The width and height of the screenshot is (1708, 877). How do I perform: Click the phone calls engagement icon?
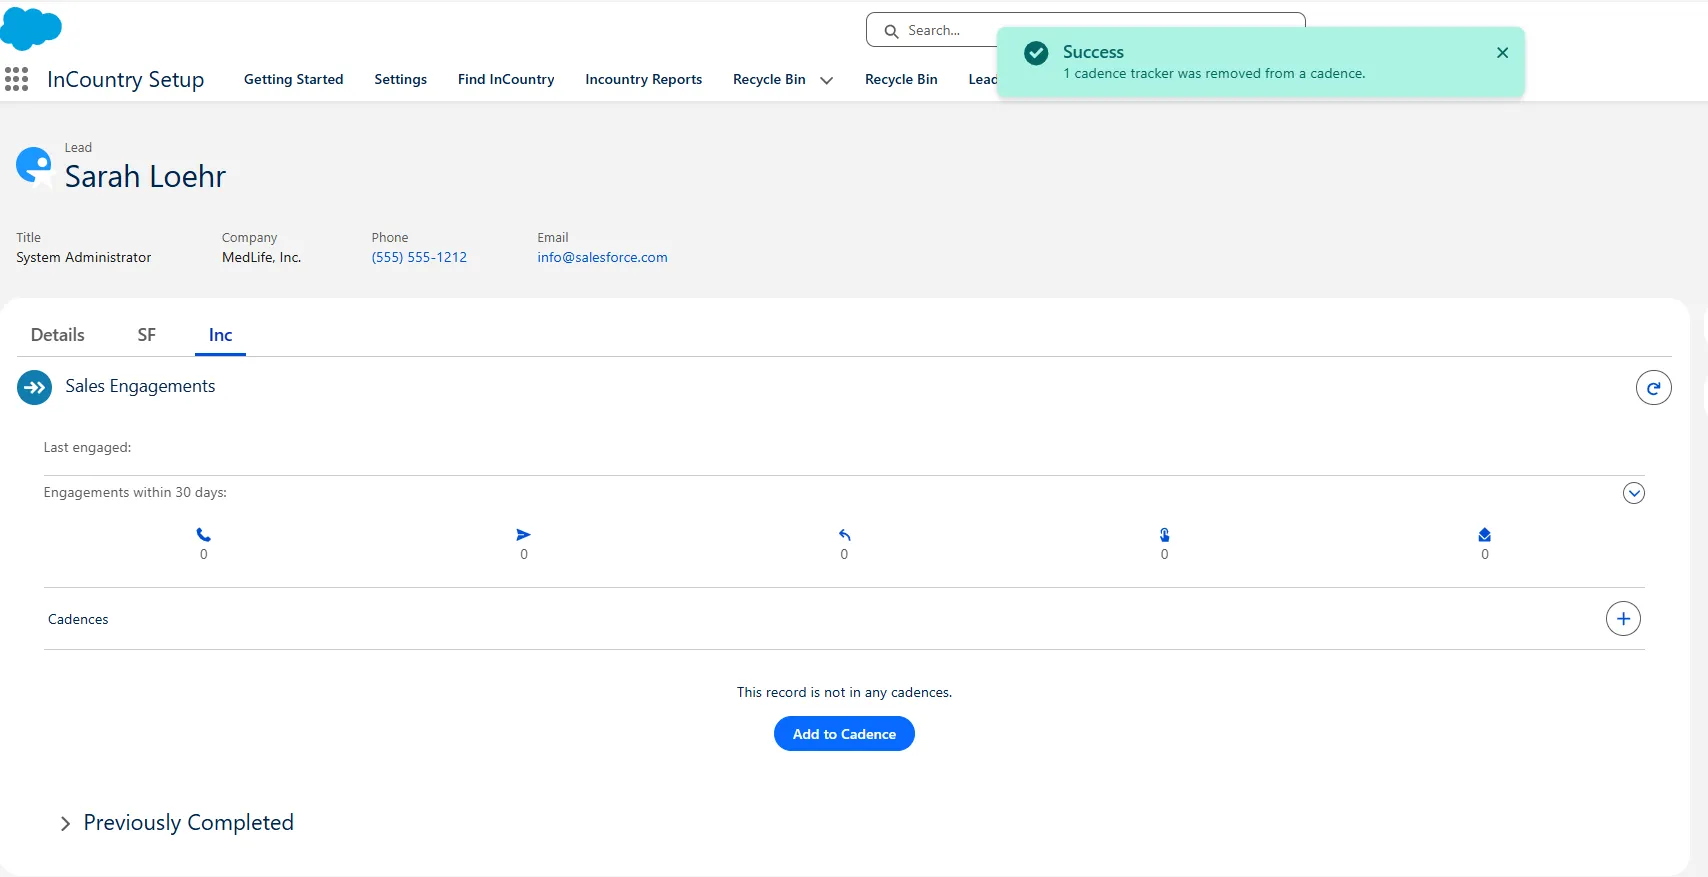(204, 535)
